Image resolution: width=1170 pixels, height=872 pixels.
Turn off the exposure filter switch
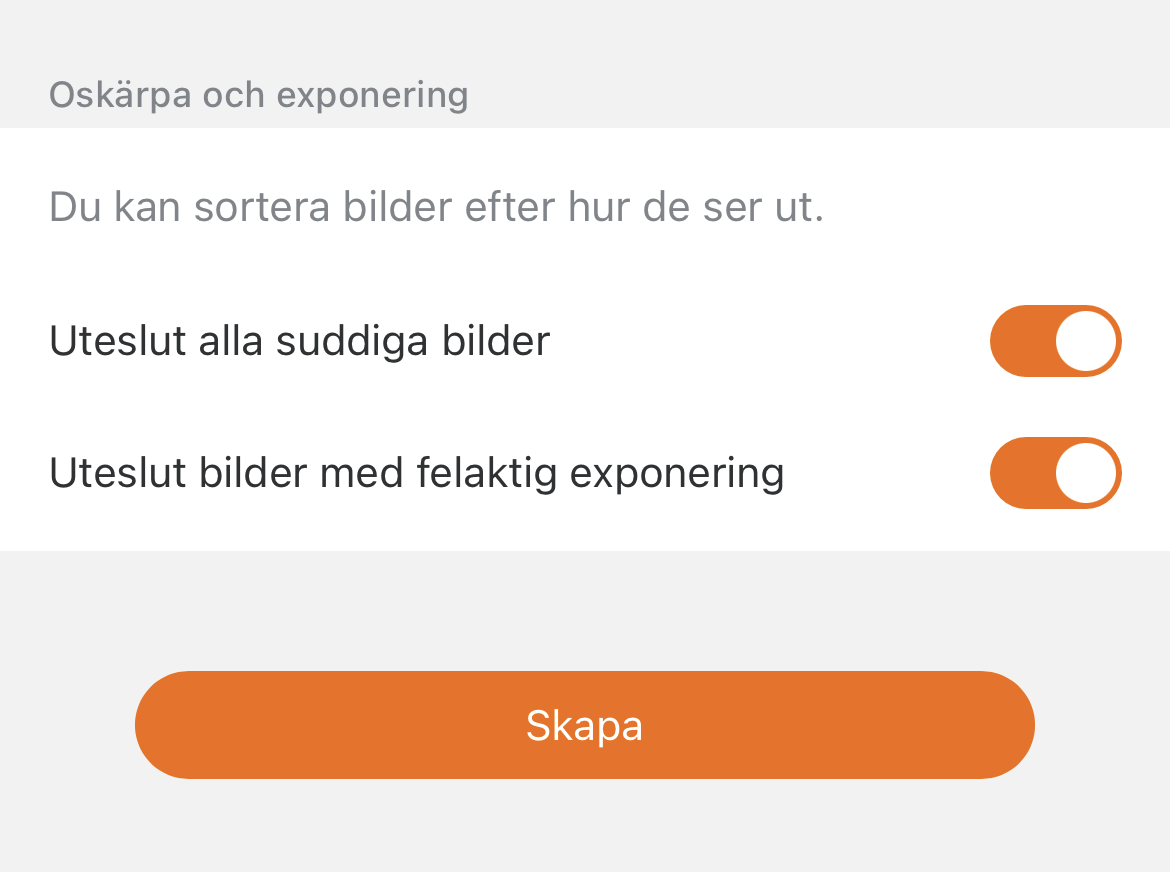pos(1055,473)
